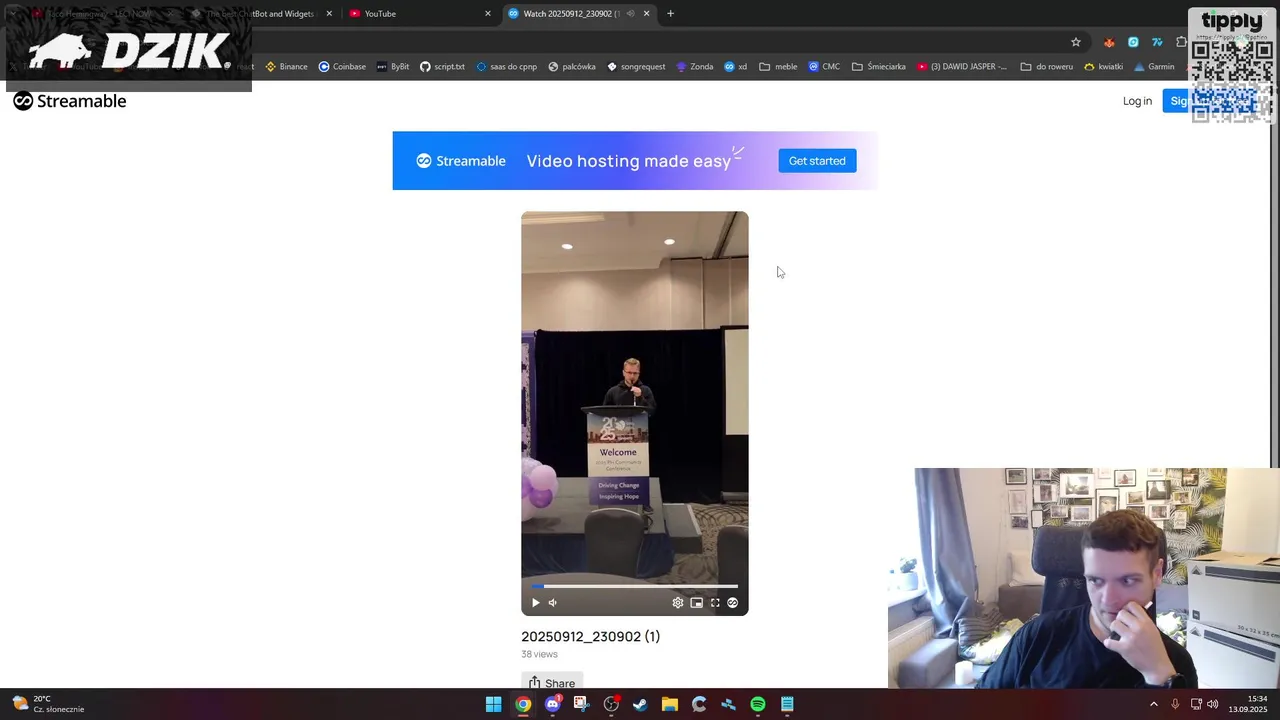The height and width of the screenshot is (720, 1280).
Task: Open OBS Studio from the taskbar
Action: (x=611, y=704)
